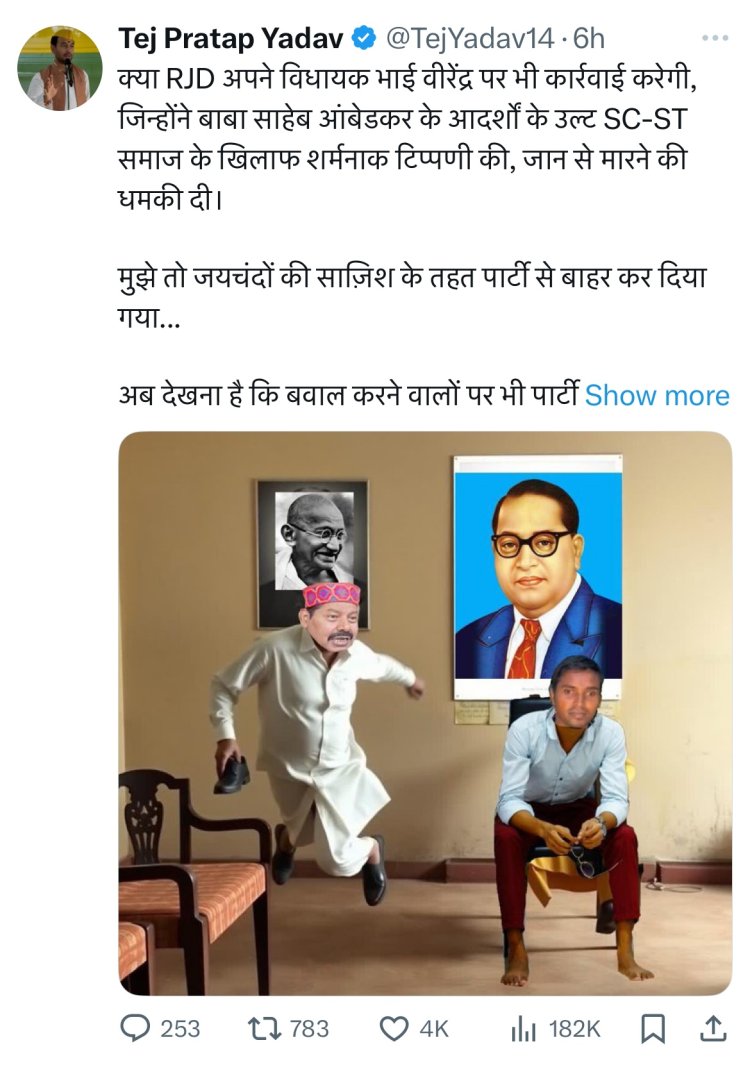Click the 182K views count
The height and width of the screenshot is (1065, 750).
pos(575,1029)
